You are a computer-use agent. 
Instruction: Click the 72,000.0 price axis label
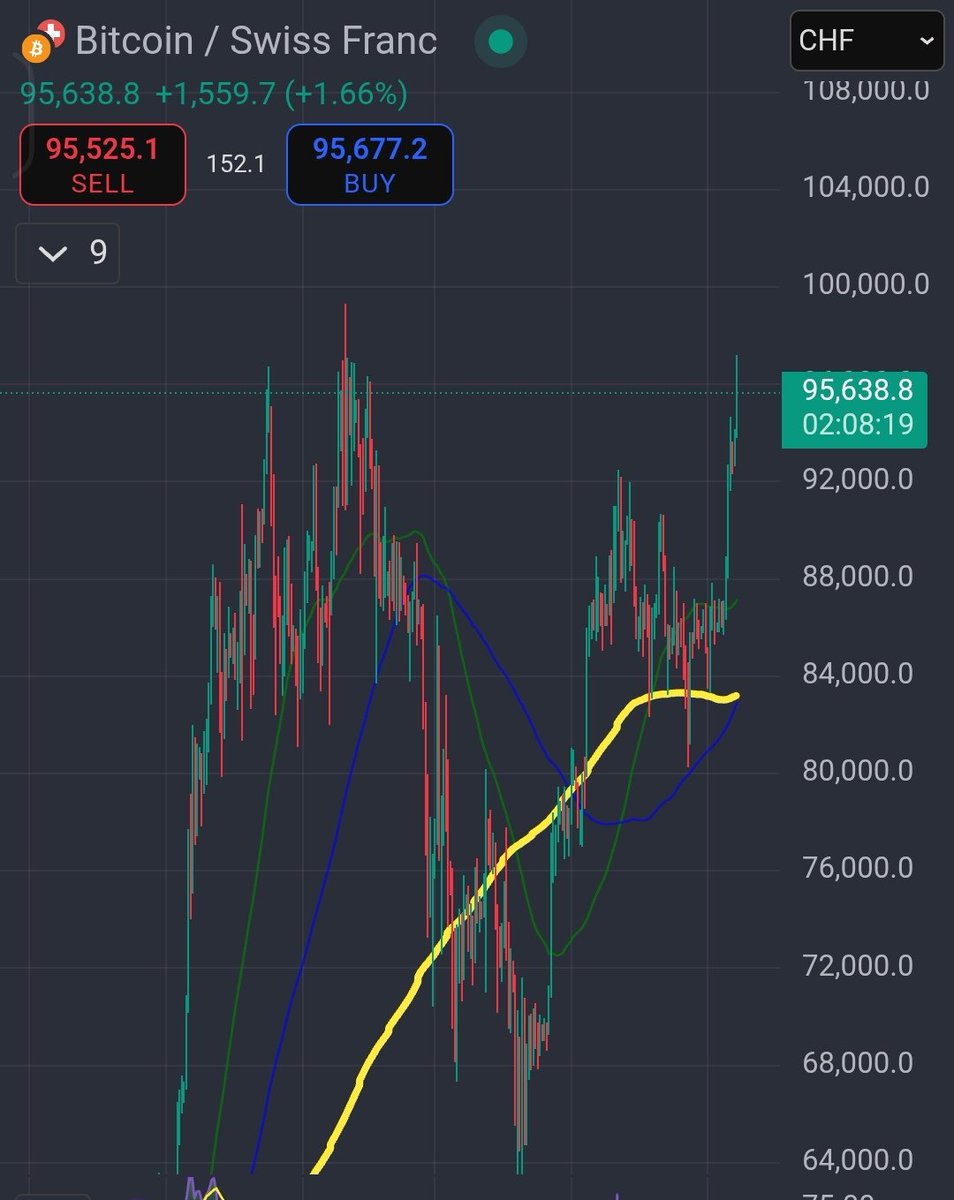858,966
